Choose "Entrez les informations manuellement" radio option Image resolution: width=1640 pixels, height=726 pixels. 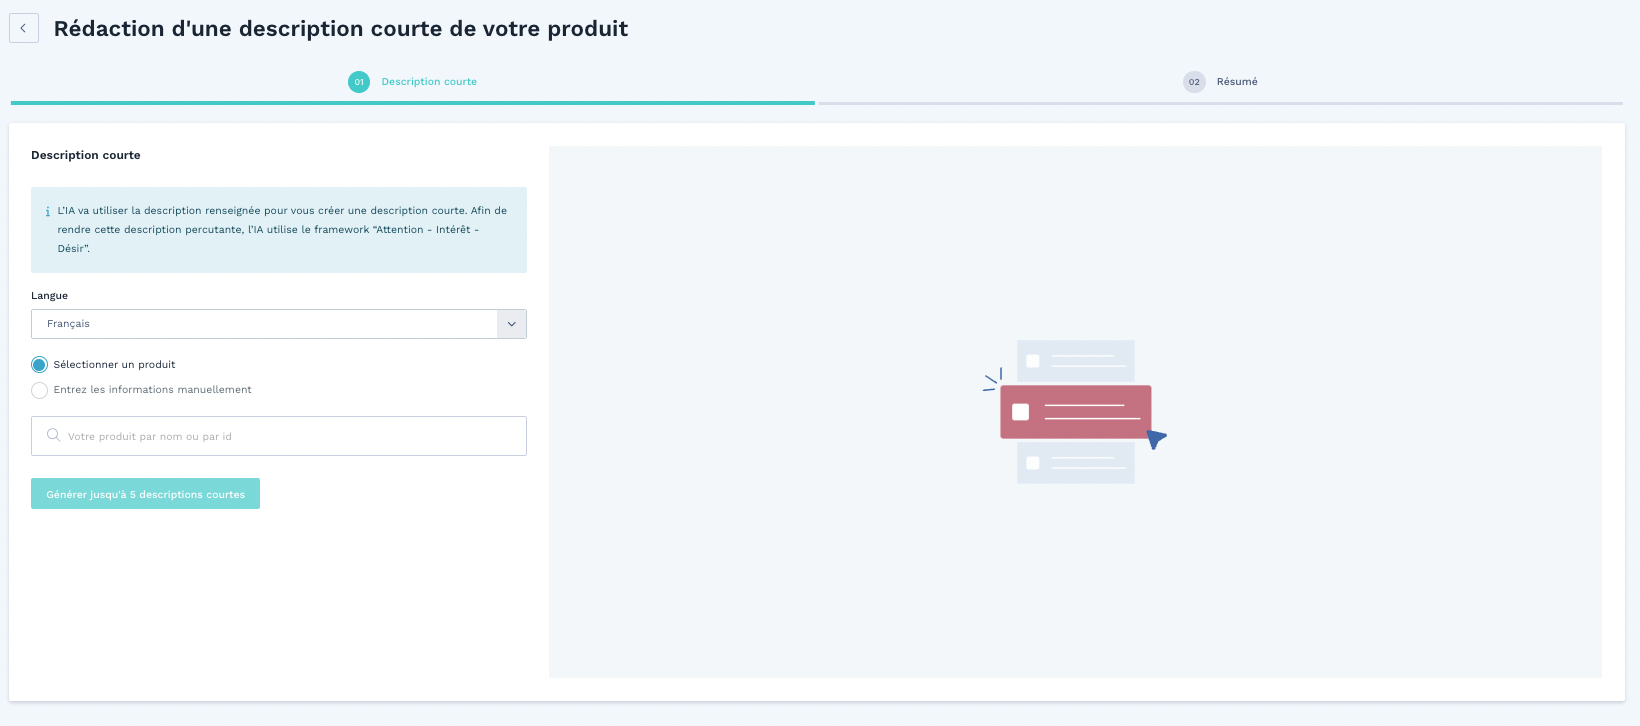click(x=40, y=390)
